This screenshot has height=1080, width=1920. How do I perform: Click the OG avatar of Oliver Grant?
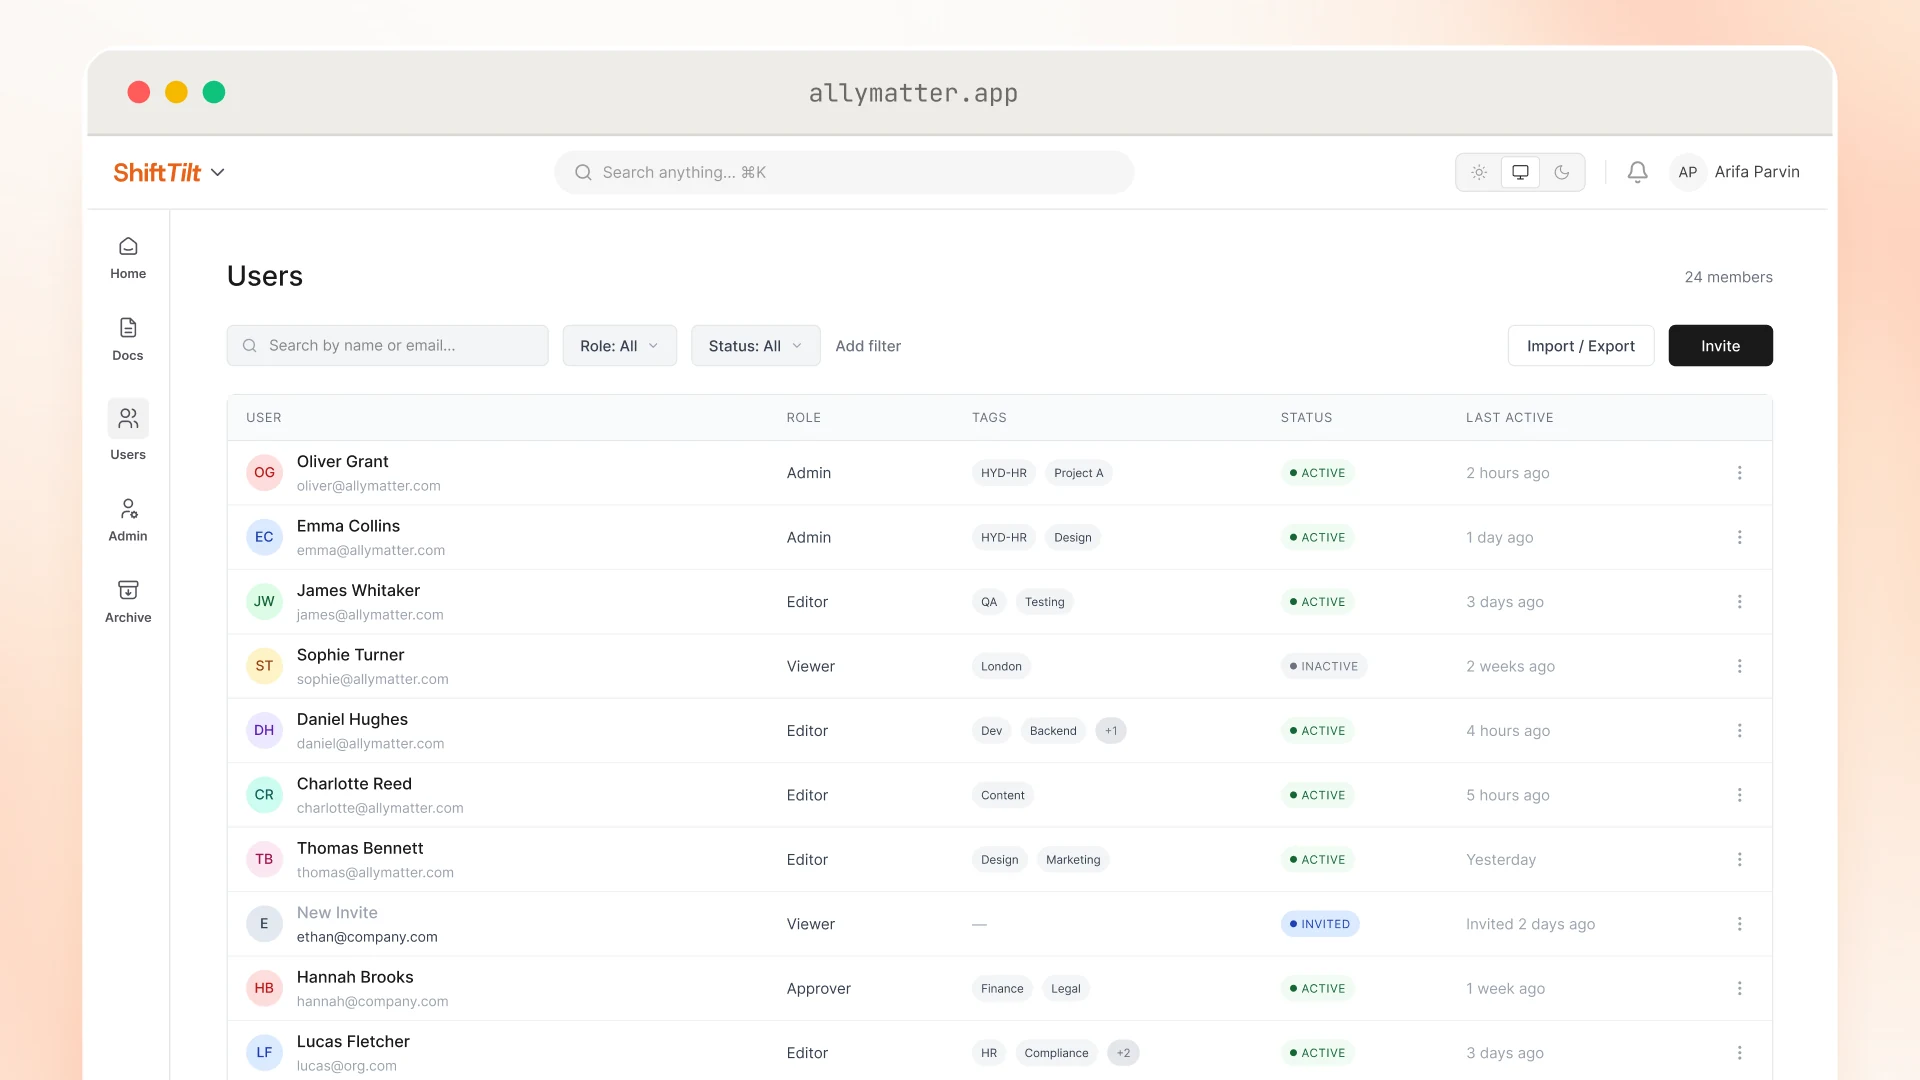click(264, 473)
